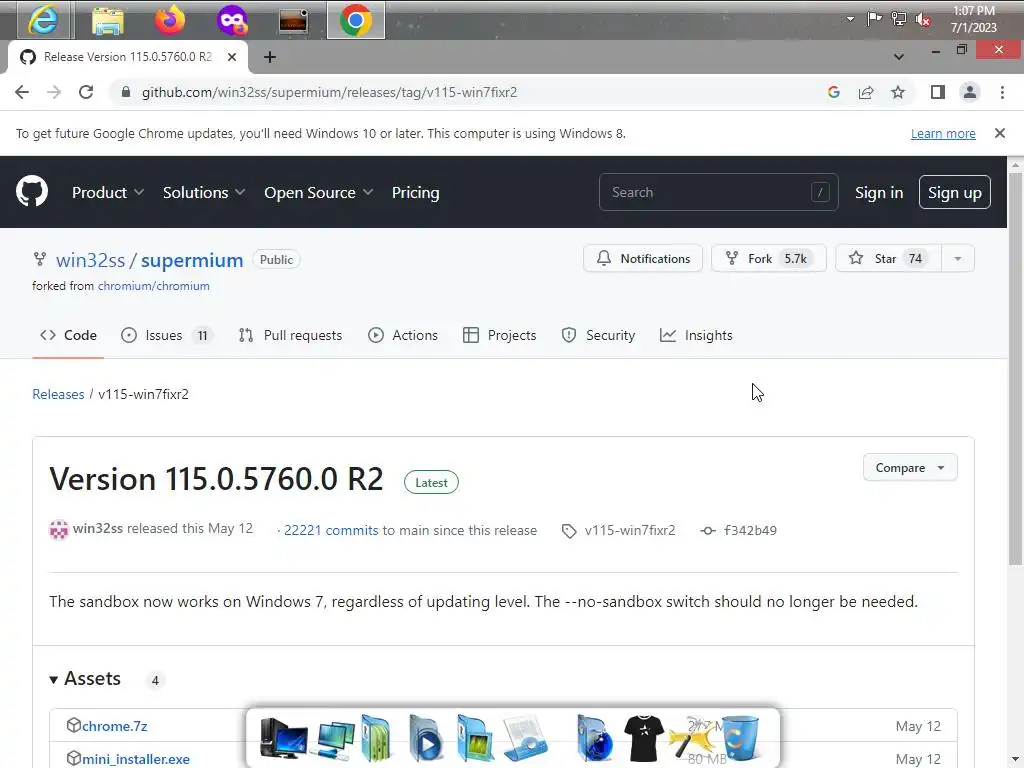Screen dimensions: 1024x768
Task: Launch Firefox from the taskbar
Action: 170,20
